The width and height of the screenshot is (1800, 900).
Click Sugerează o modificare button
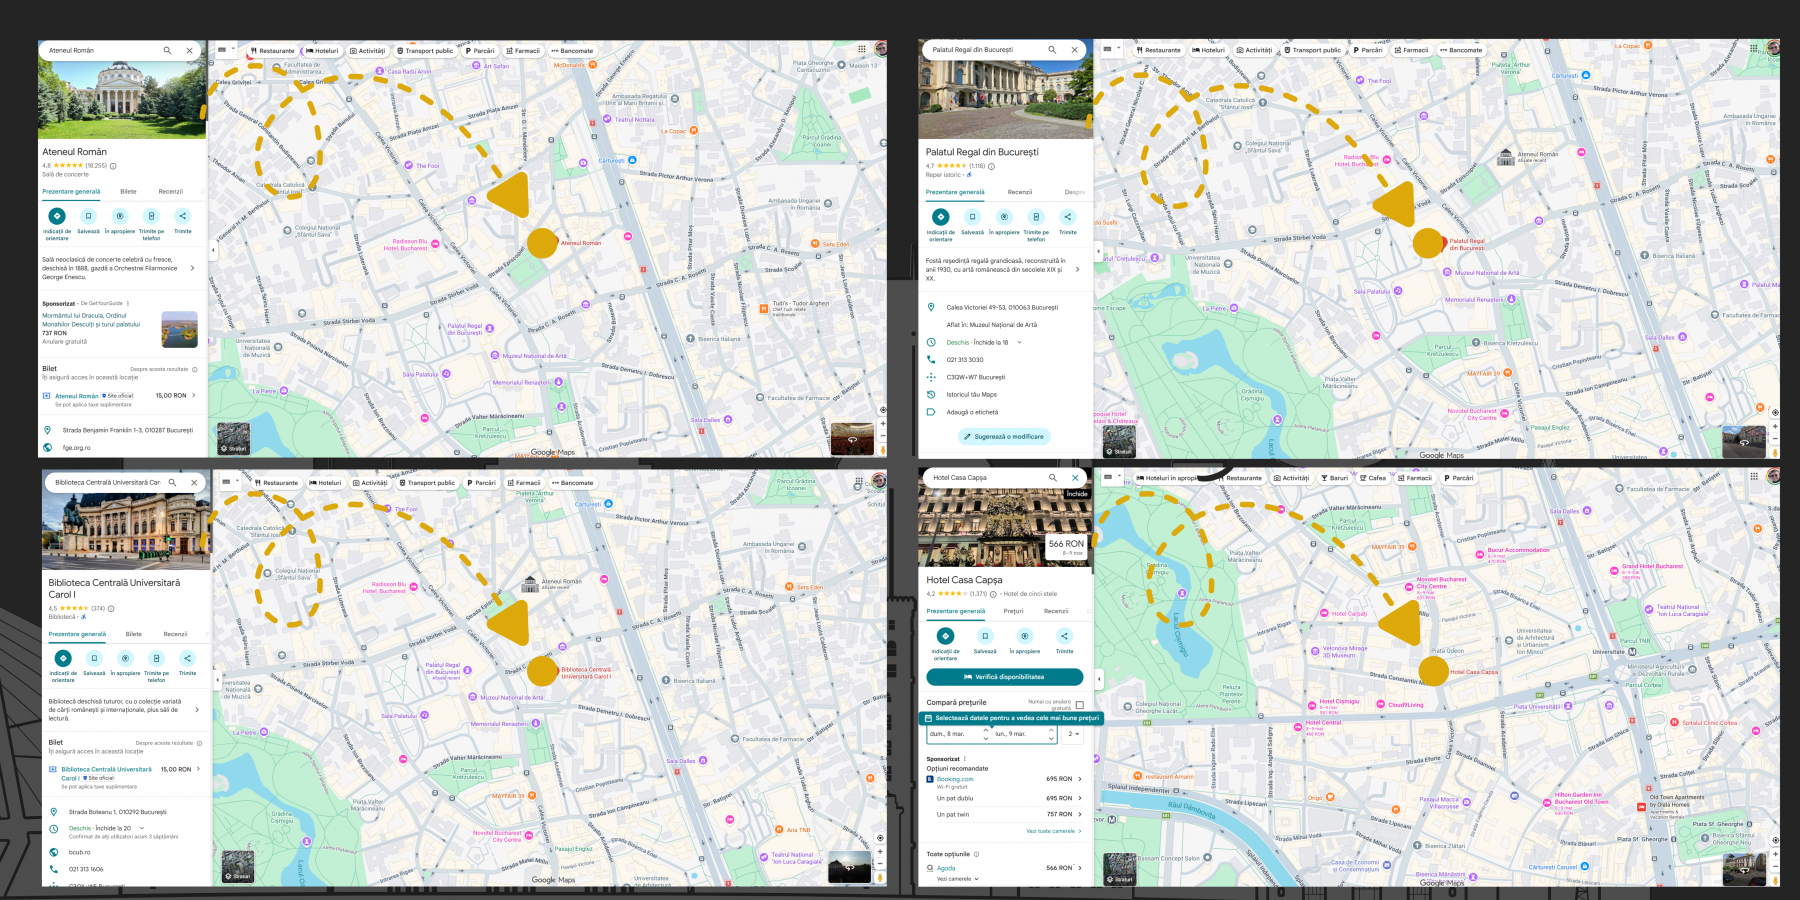1003,437
